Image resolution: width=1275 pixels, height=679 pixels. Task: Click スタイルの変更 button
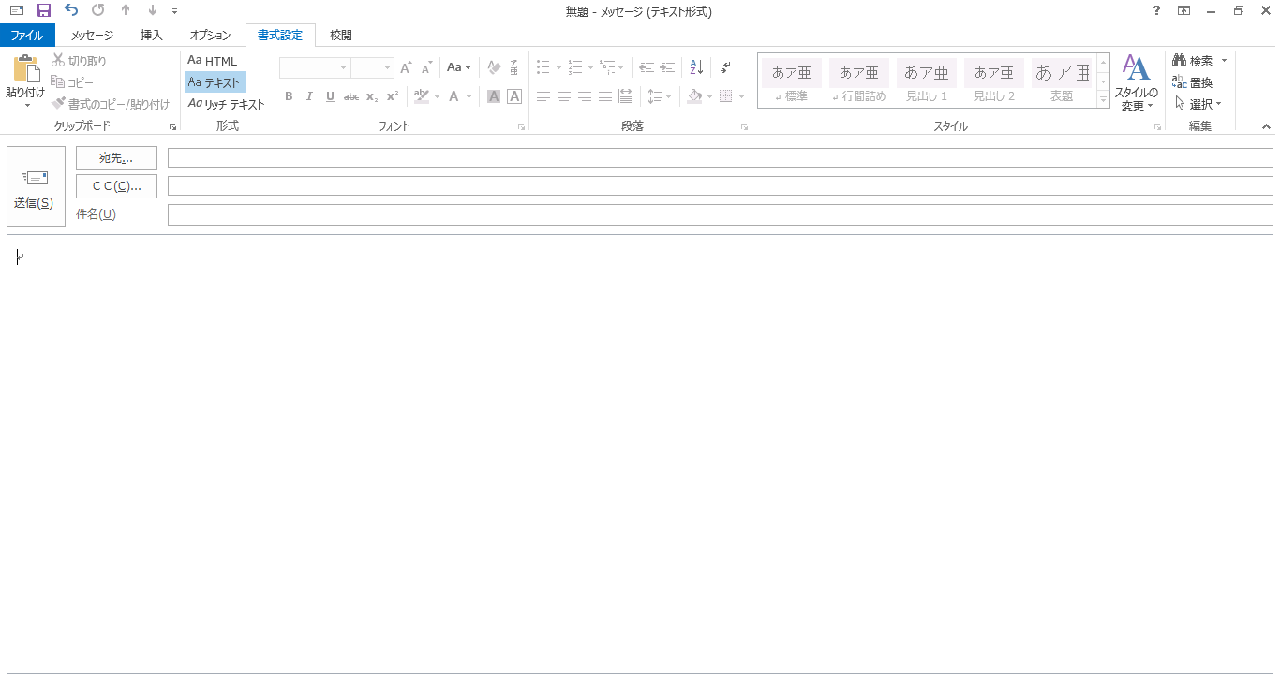(1136, 83)
